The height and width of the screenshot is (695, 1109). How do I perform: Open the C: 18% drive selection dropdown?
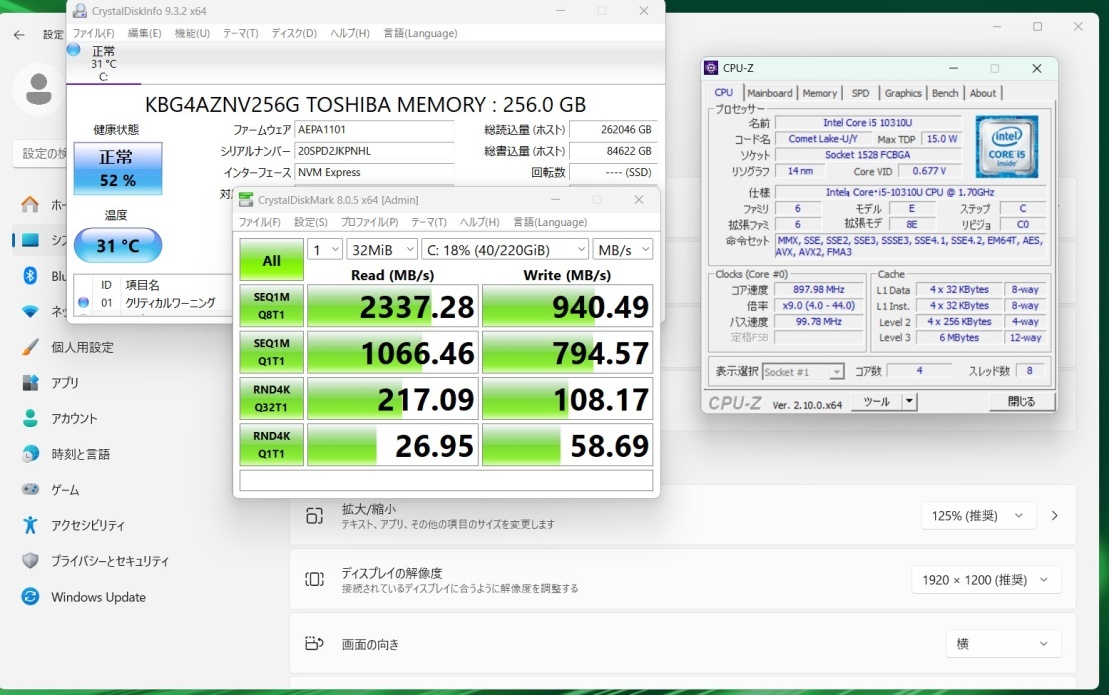pyautogui.click(x=504, y=249)
